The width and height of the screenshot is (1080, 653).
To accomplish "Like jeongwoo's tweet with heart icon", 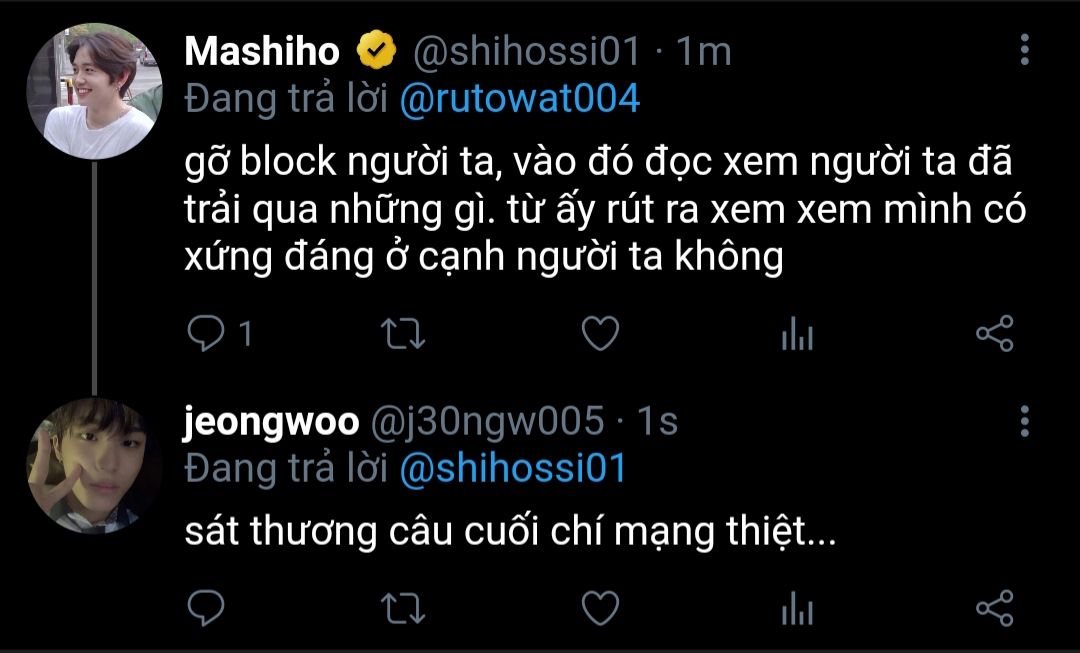I will click(601, 608).
